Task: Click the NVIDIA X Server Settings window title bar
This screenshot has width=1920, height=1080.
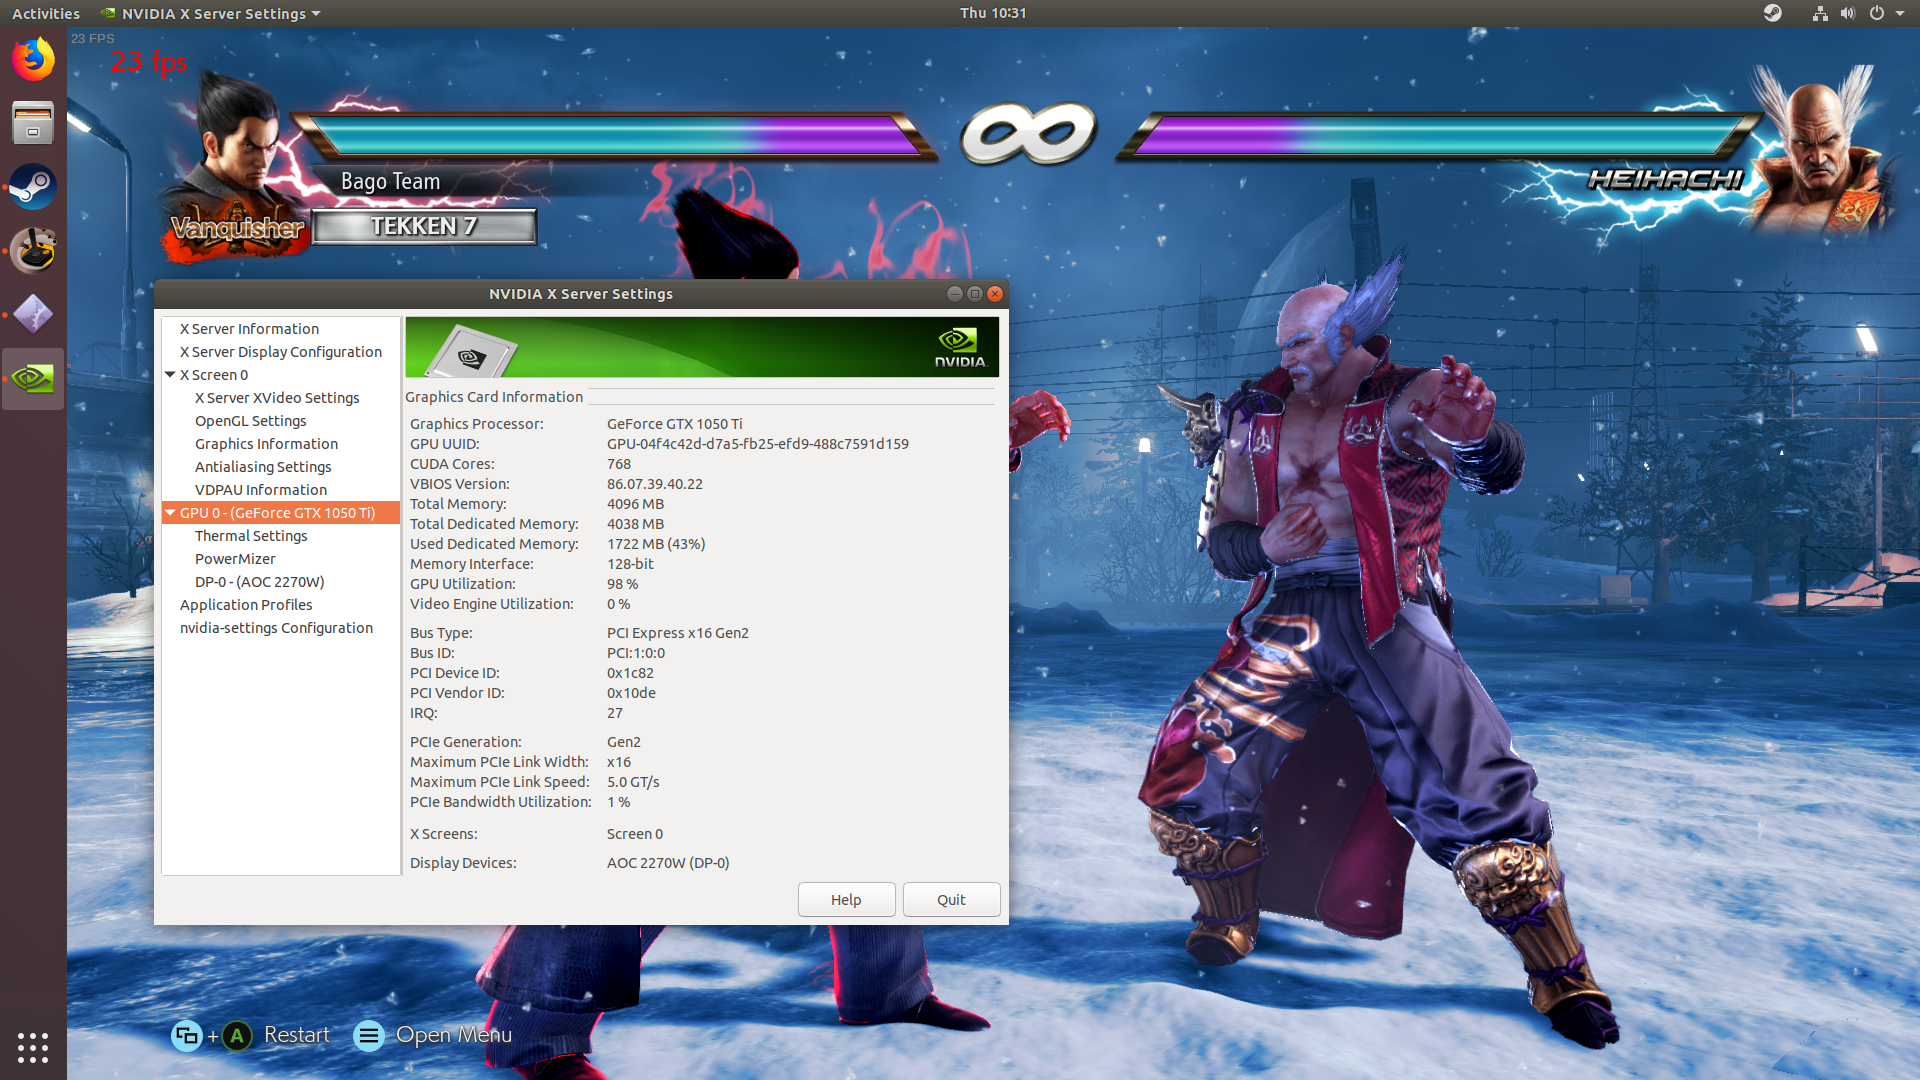Action: 581,294
